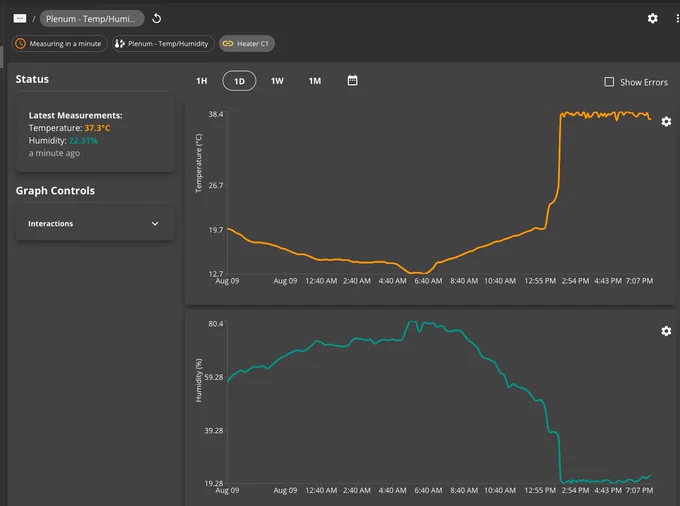Click the clock icon on Measuring chip

click(20, 43)
